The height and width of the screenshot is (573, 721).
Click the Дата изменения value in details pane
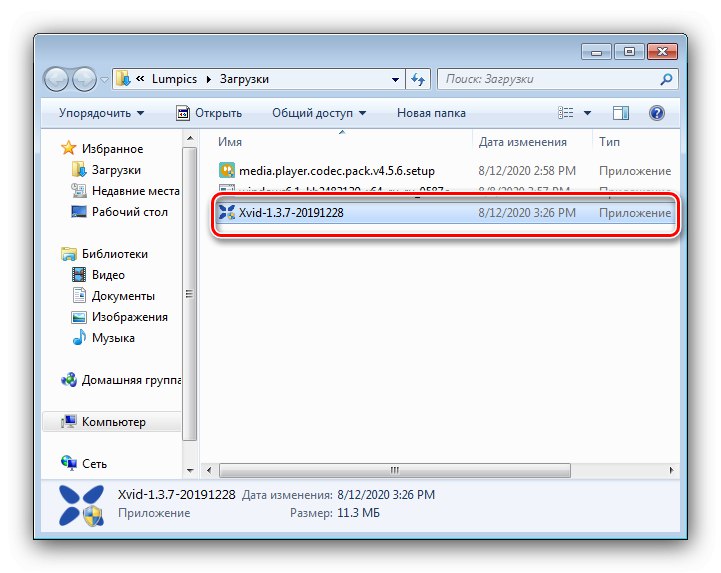coord(386,495)
